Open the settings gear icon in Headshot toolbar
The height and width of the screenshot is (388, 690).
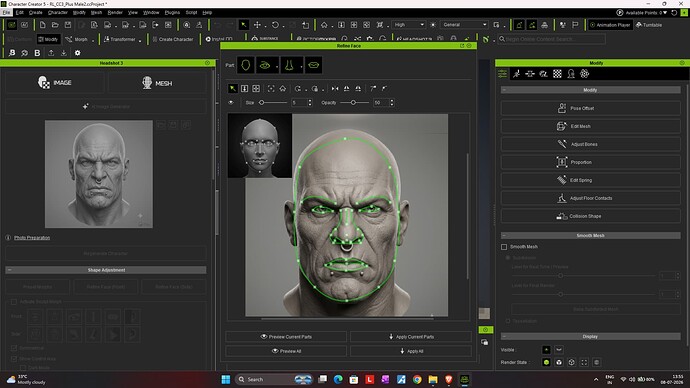click(x=77, y=53)
